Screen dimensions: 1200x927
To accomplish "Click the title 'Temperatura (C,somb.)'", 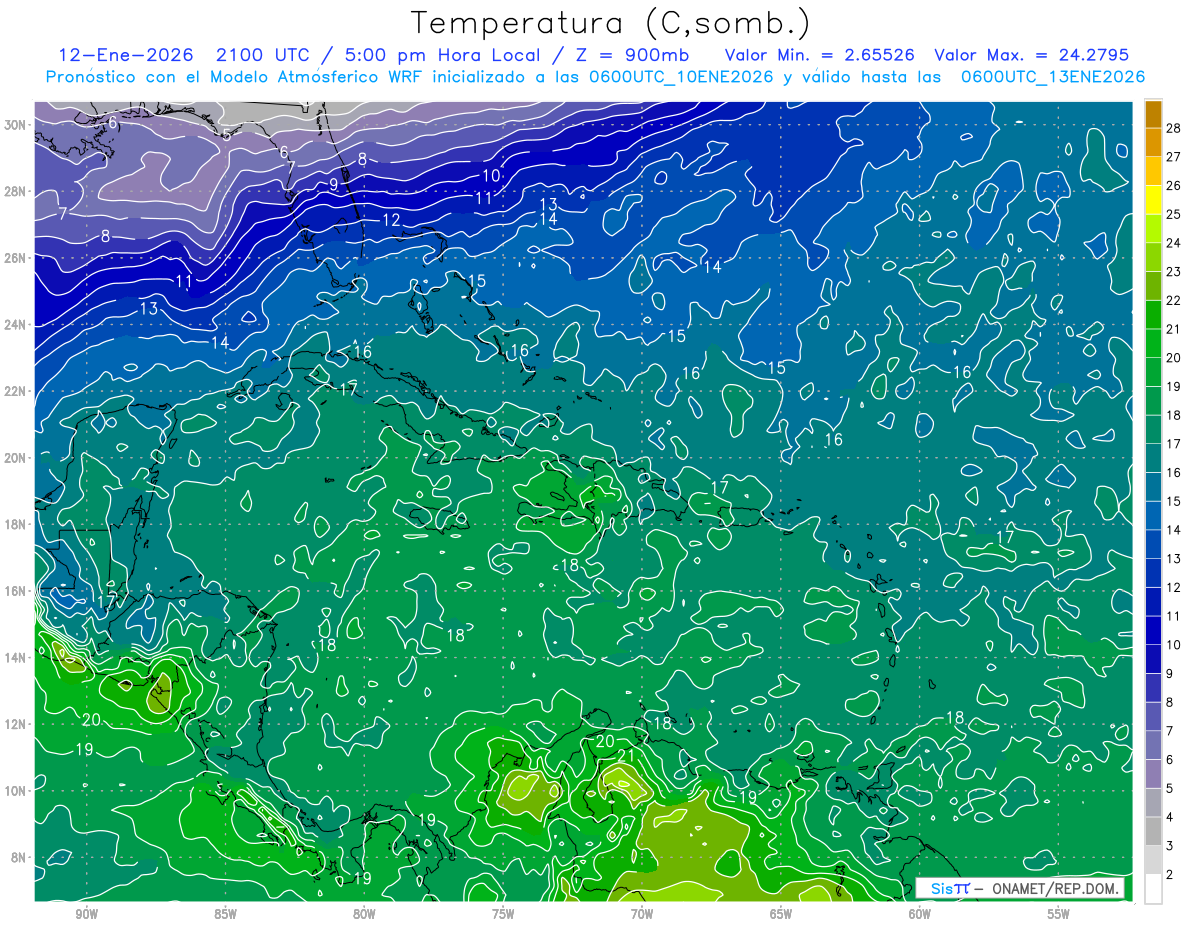I will (x=610, y=23).
